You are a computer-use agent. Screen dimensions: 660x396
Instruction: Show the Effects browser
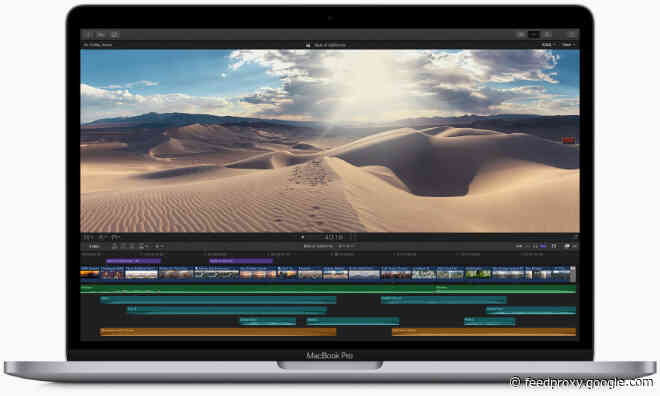567,246
